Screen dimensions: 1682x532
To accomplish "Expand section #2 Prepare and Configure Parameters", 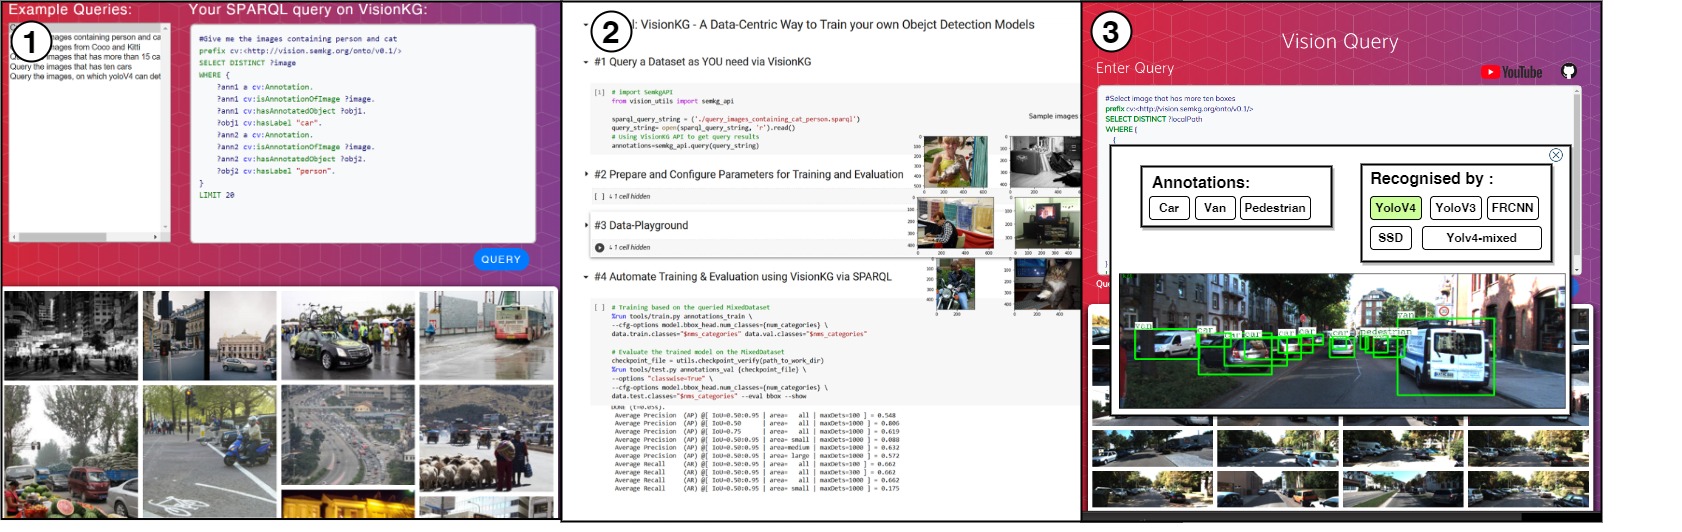I will click(586, 174).
